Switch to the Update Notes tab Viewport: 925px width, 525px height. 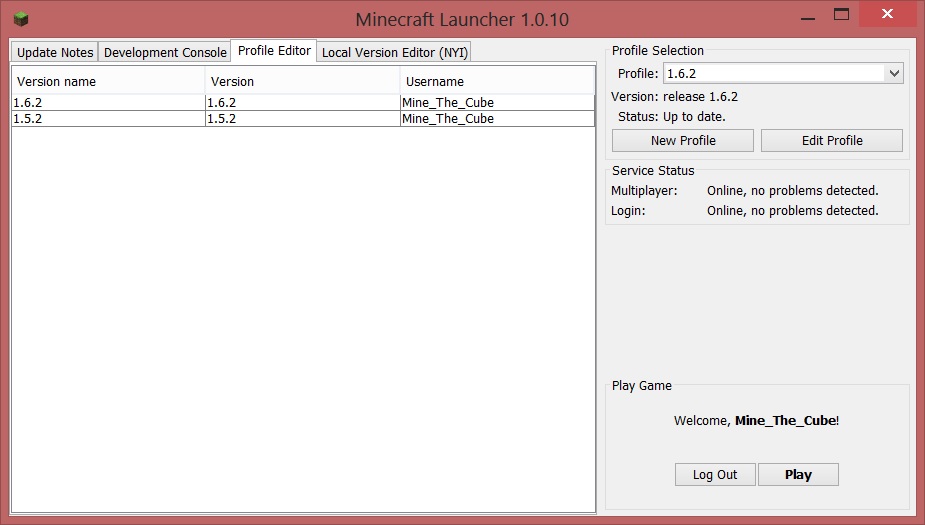point(55,52)
